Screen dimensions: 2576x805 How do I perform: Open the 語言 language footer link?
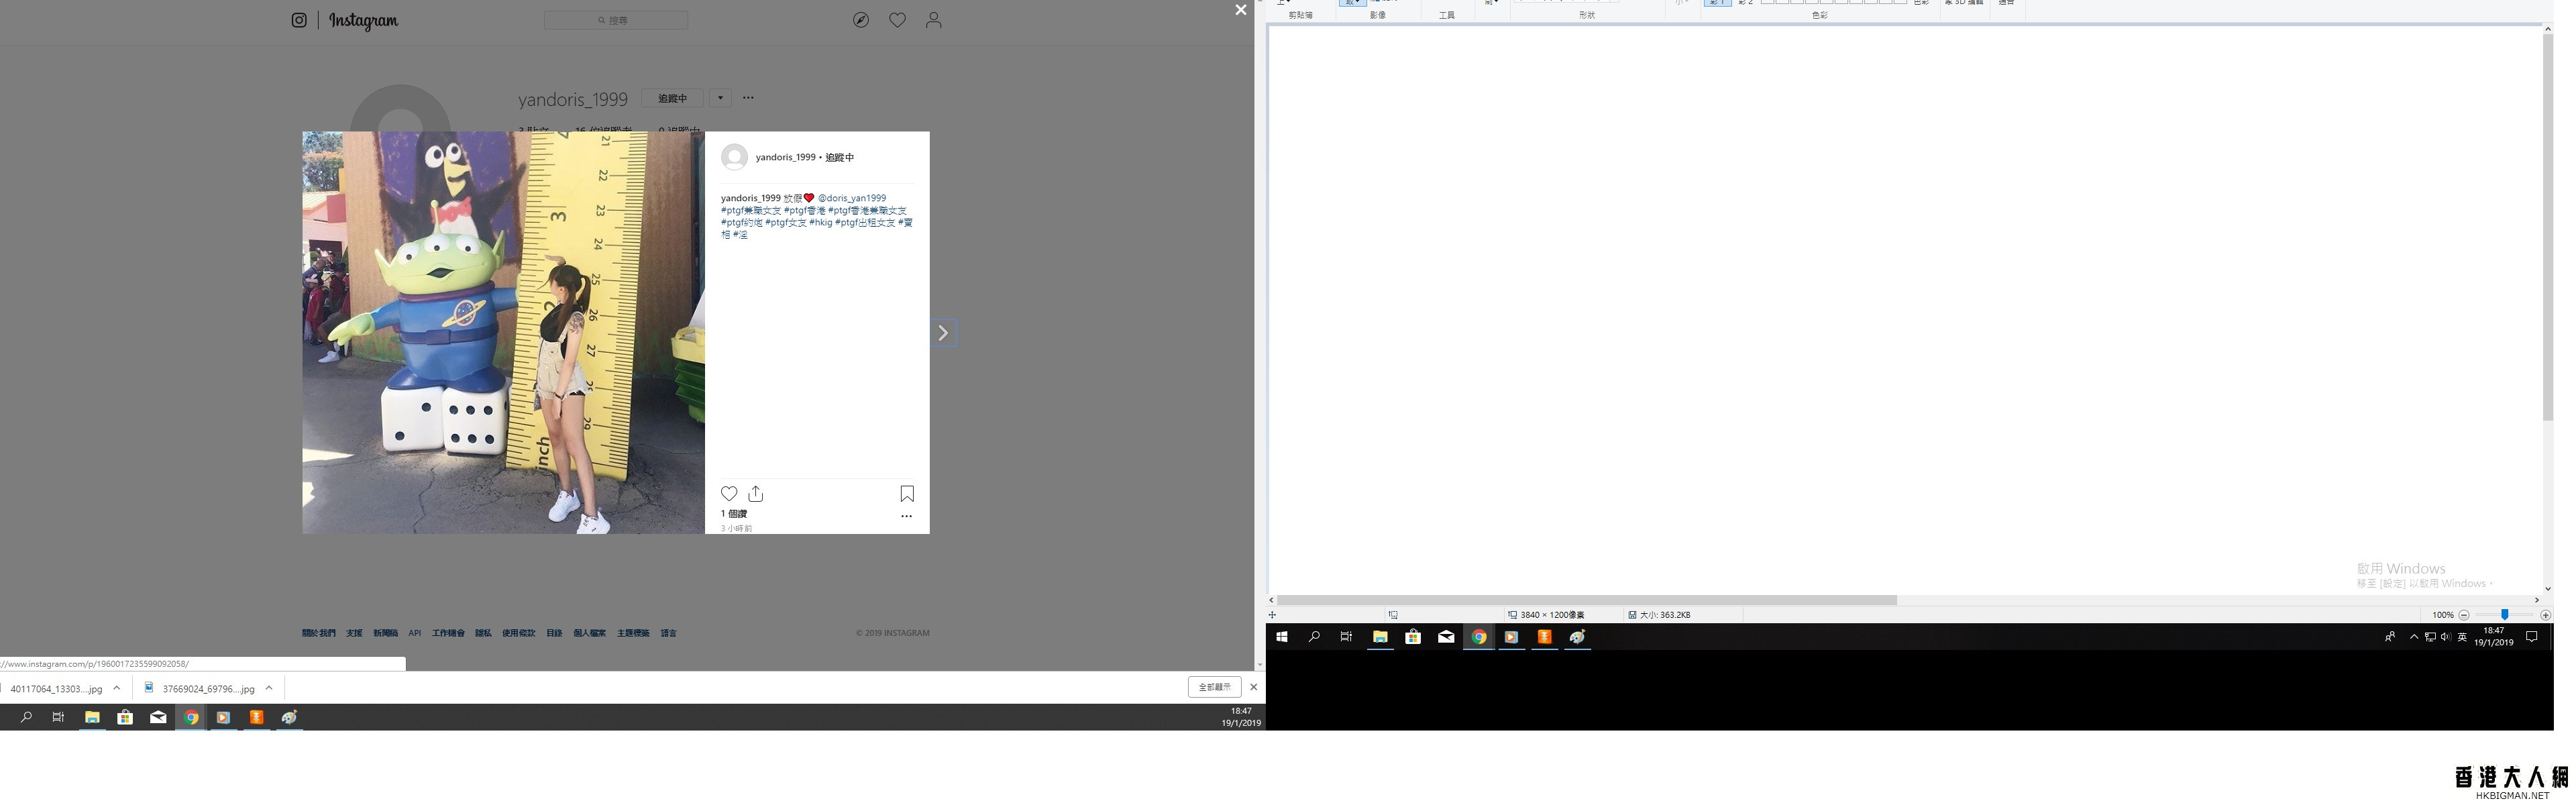tap(669, 633)
